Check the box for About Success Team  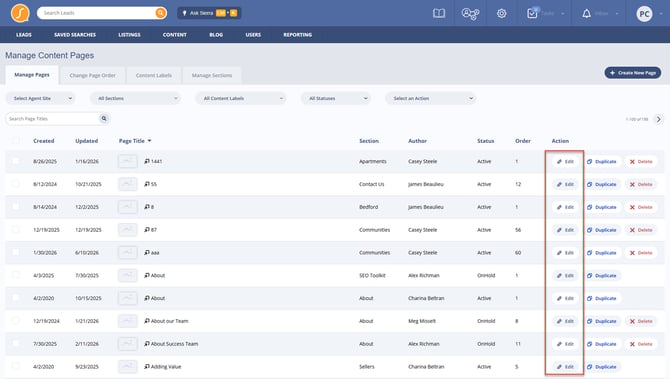pos(16,343)
